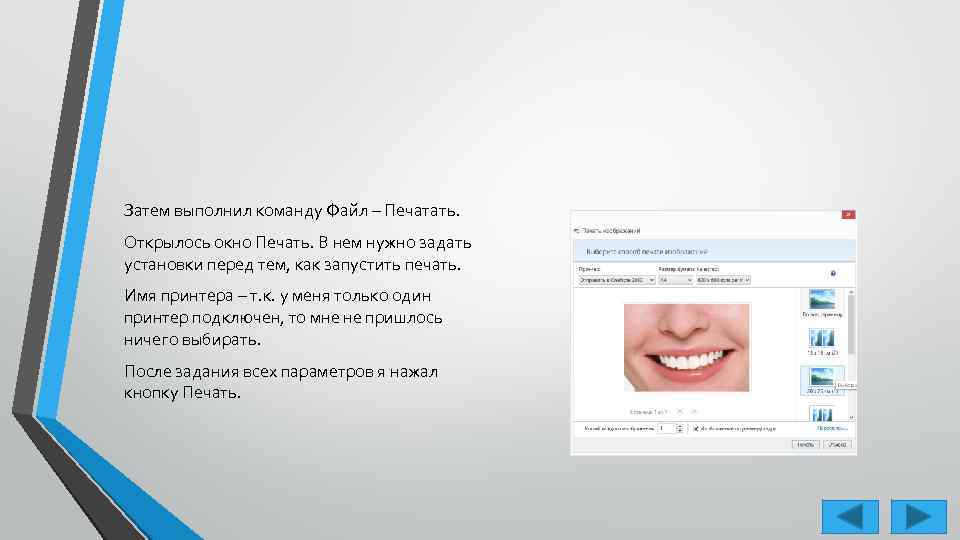The height and width of the screenshot is (540, 960).
Task: Click the scroll down arrow of layout list
Action: tap(851, 418)
